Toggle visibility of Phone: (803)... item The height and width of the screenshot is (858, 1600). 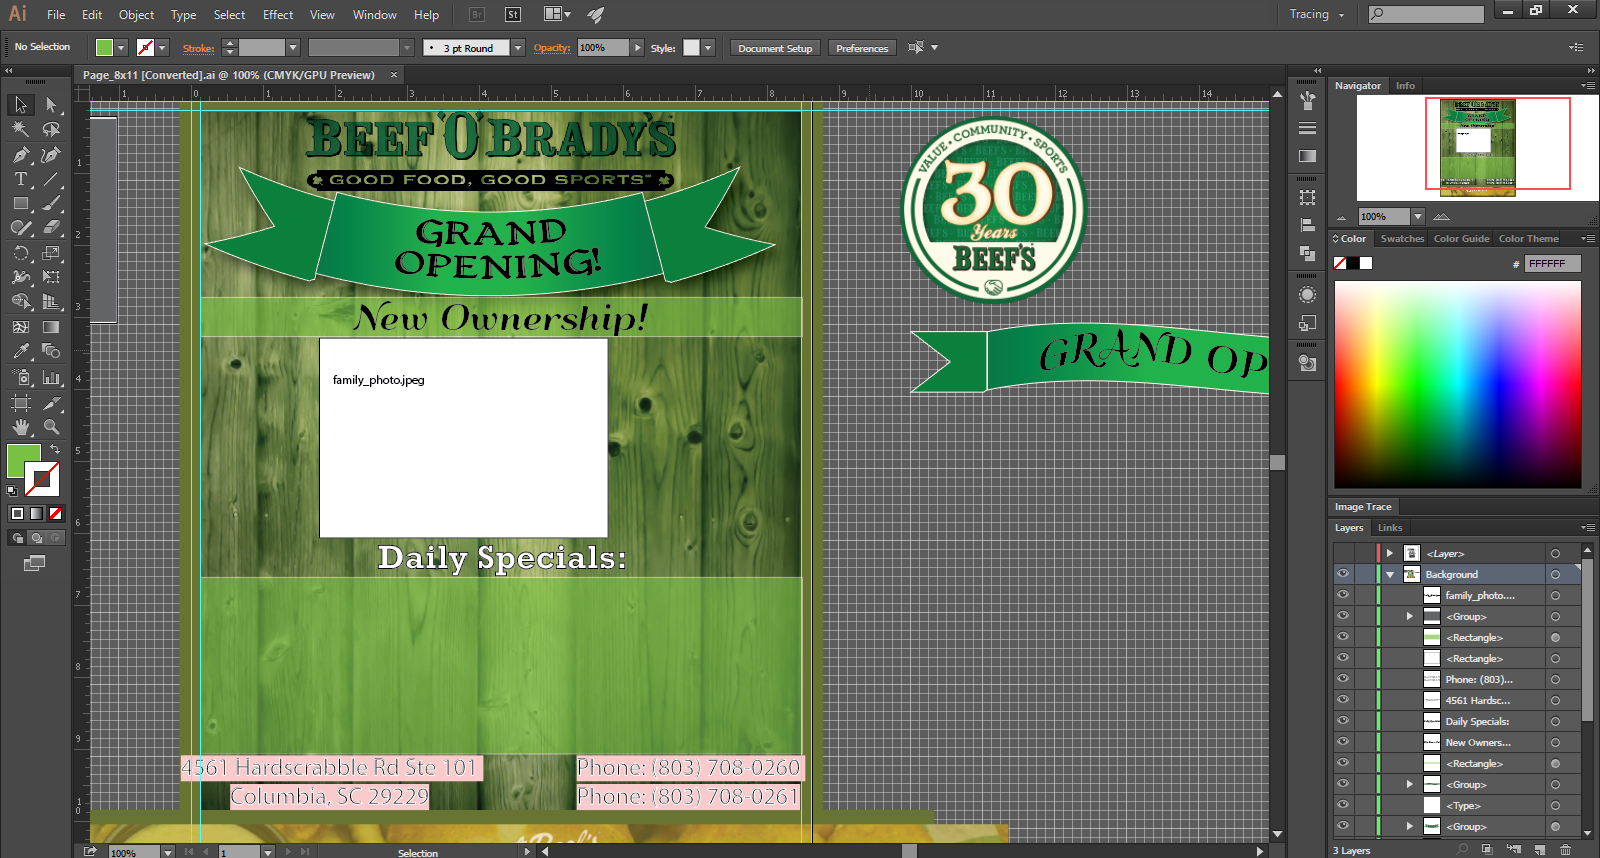click(1343, 679)
